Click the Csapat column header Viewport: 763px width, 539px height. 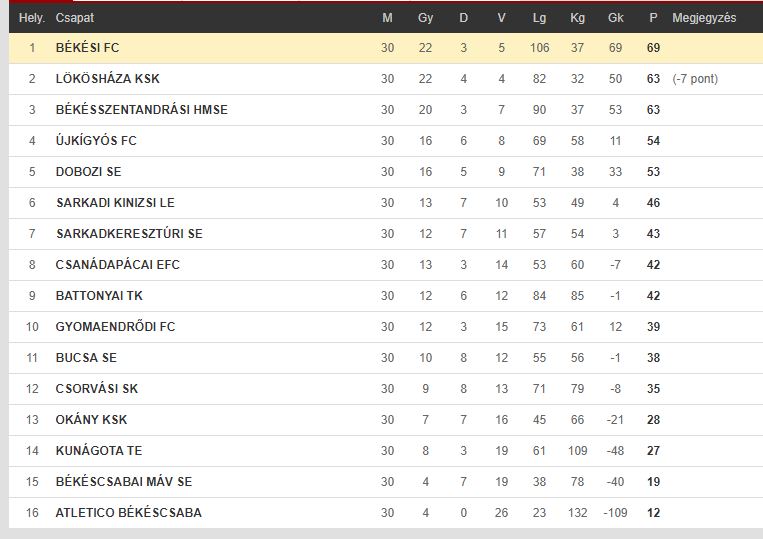point(74,18)
